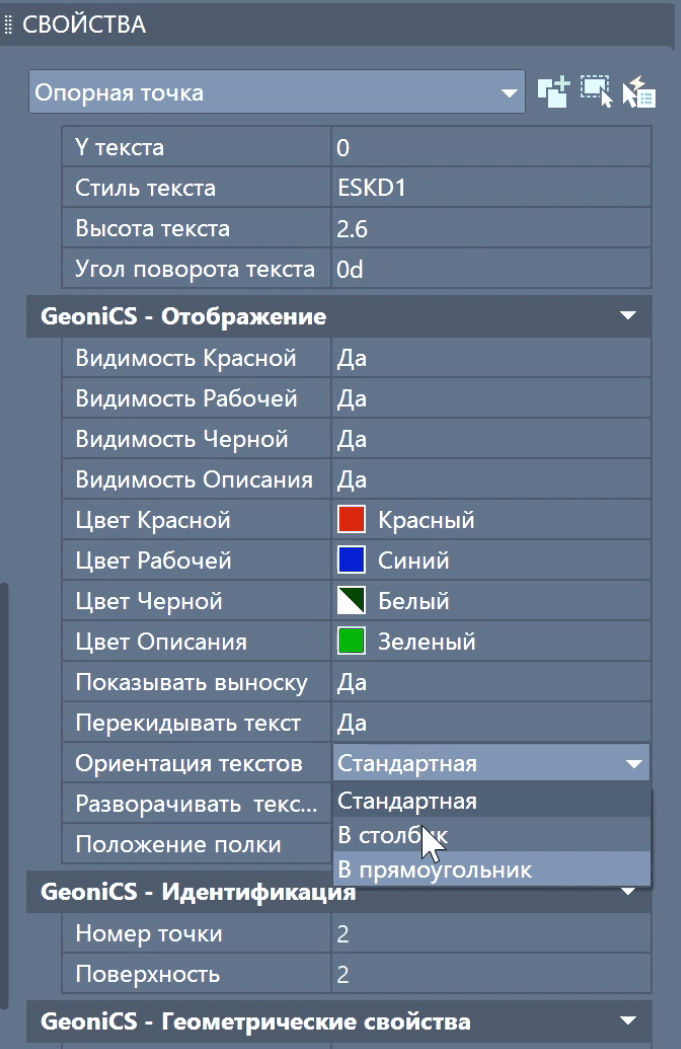Choose В прямоугольник from the orientation list
The width and height of the screenshot is (681, 1049).
[x=435, y=870]
